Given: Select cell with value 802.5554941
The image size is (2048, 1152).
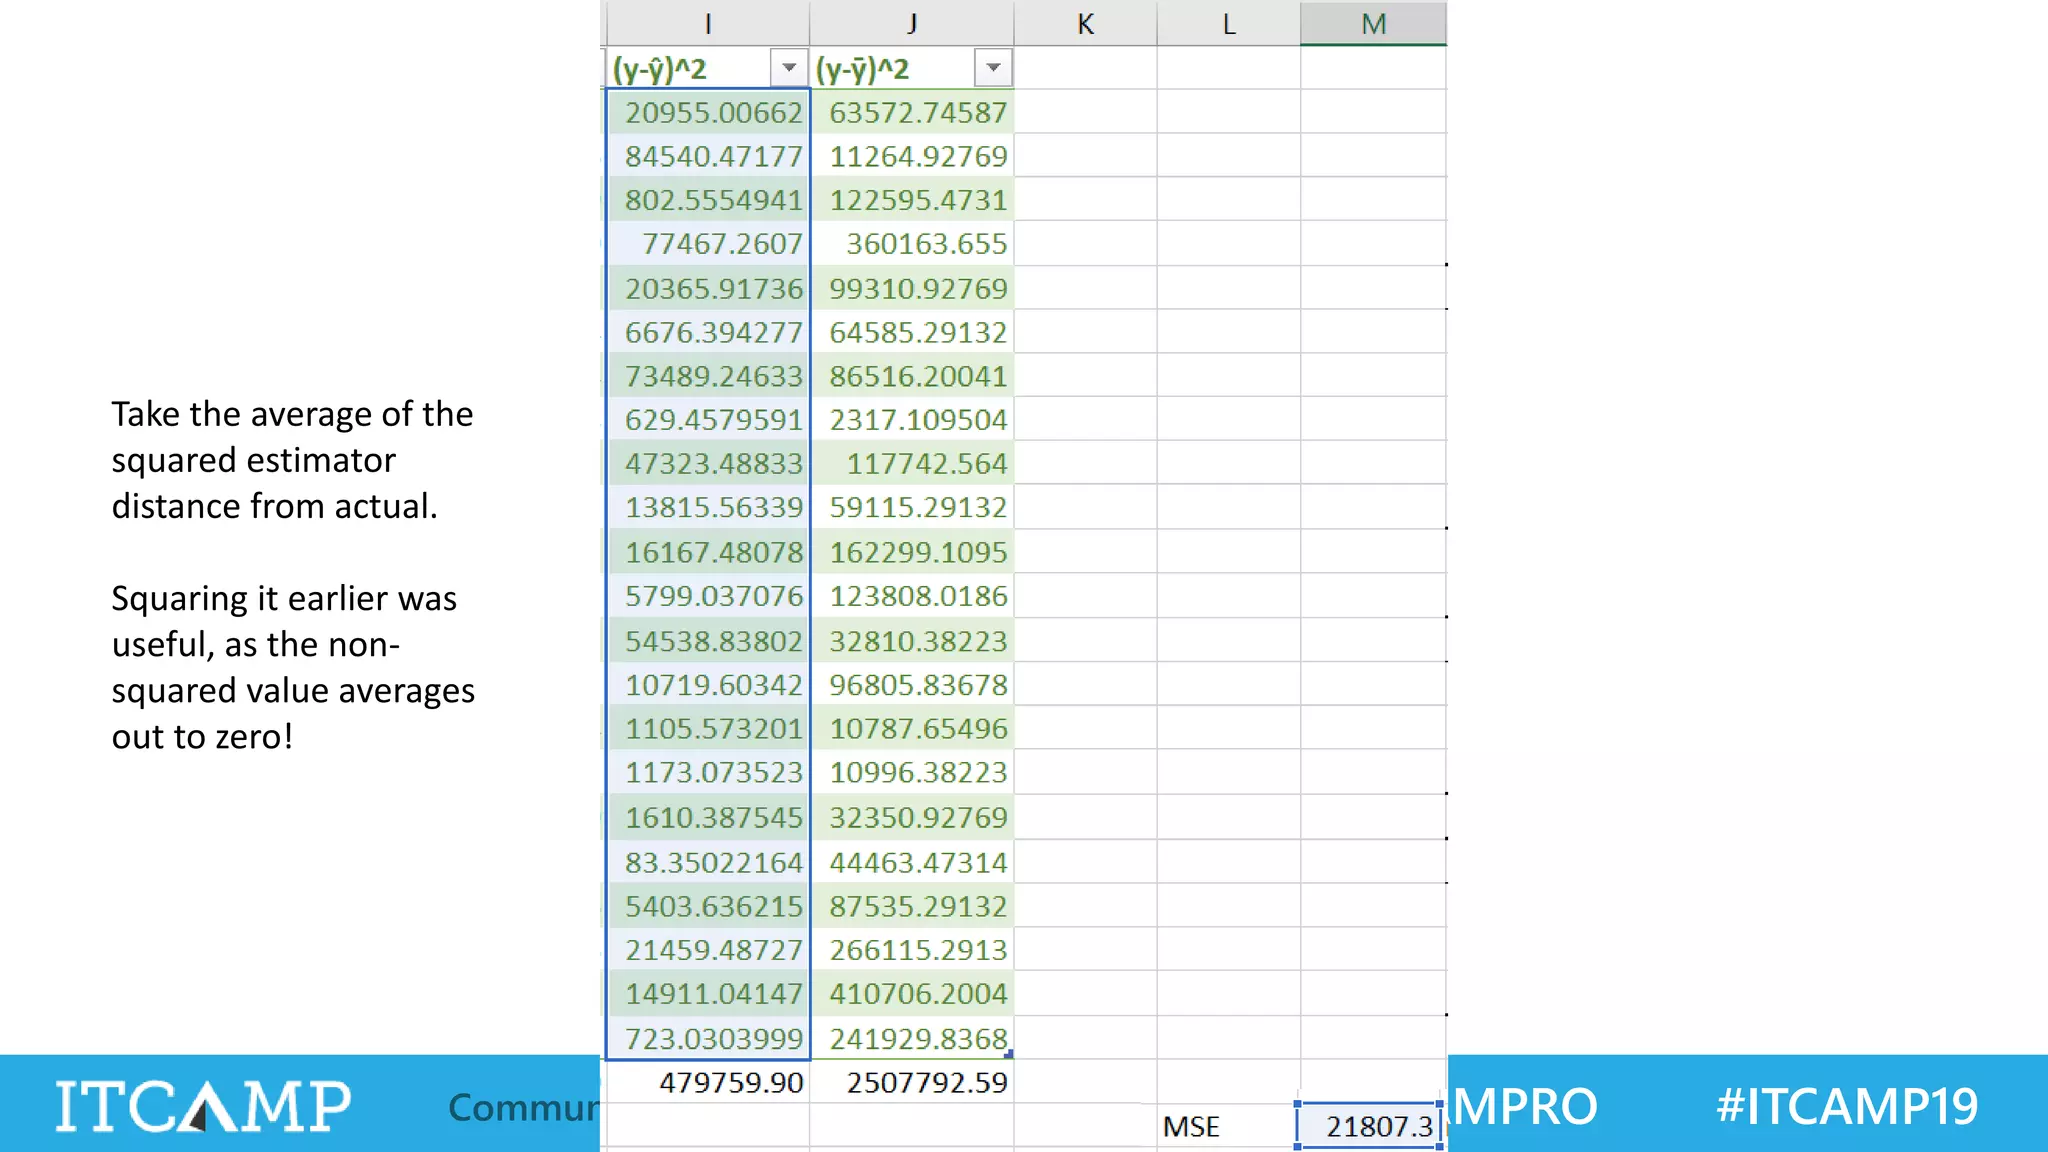Looking at the screenshot, I should click(708, 200).
